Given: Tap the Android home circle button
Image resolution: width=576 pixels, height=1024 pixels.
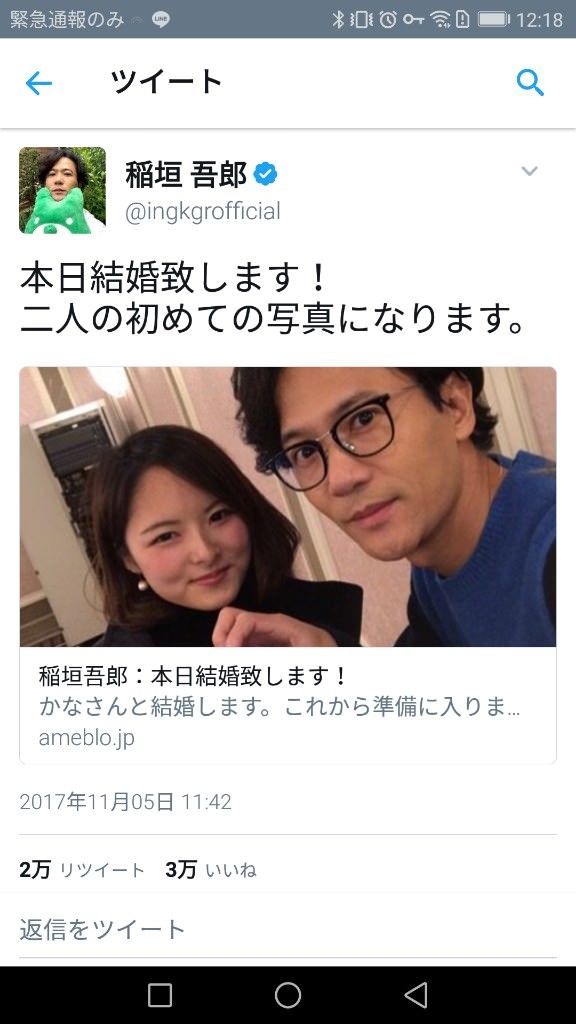Looking at the screenshot, I should click(287, 995).
